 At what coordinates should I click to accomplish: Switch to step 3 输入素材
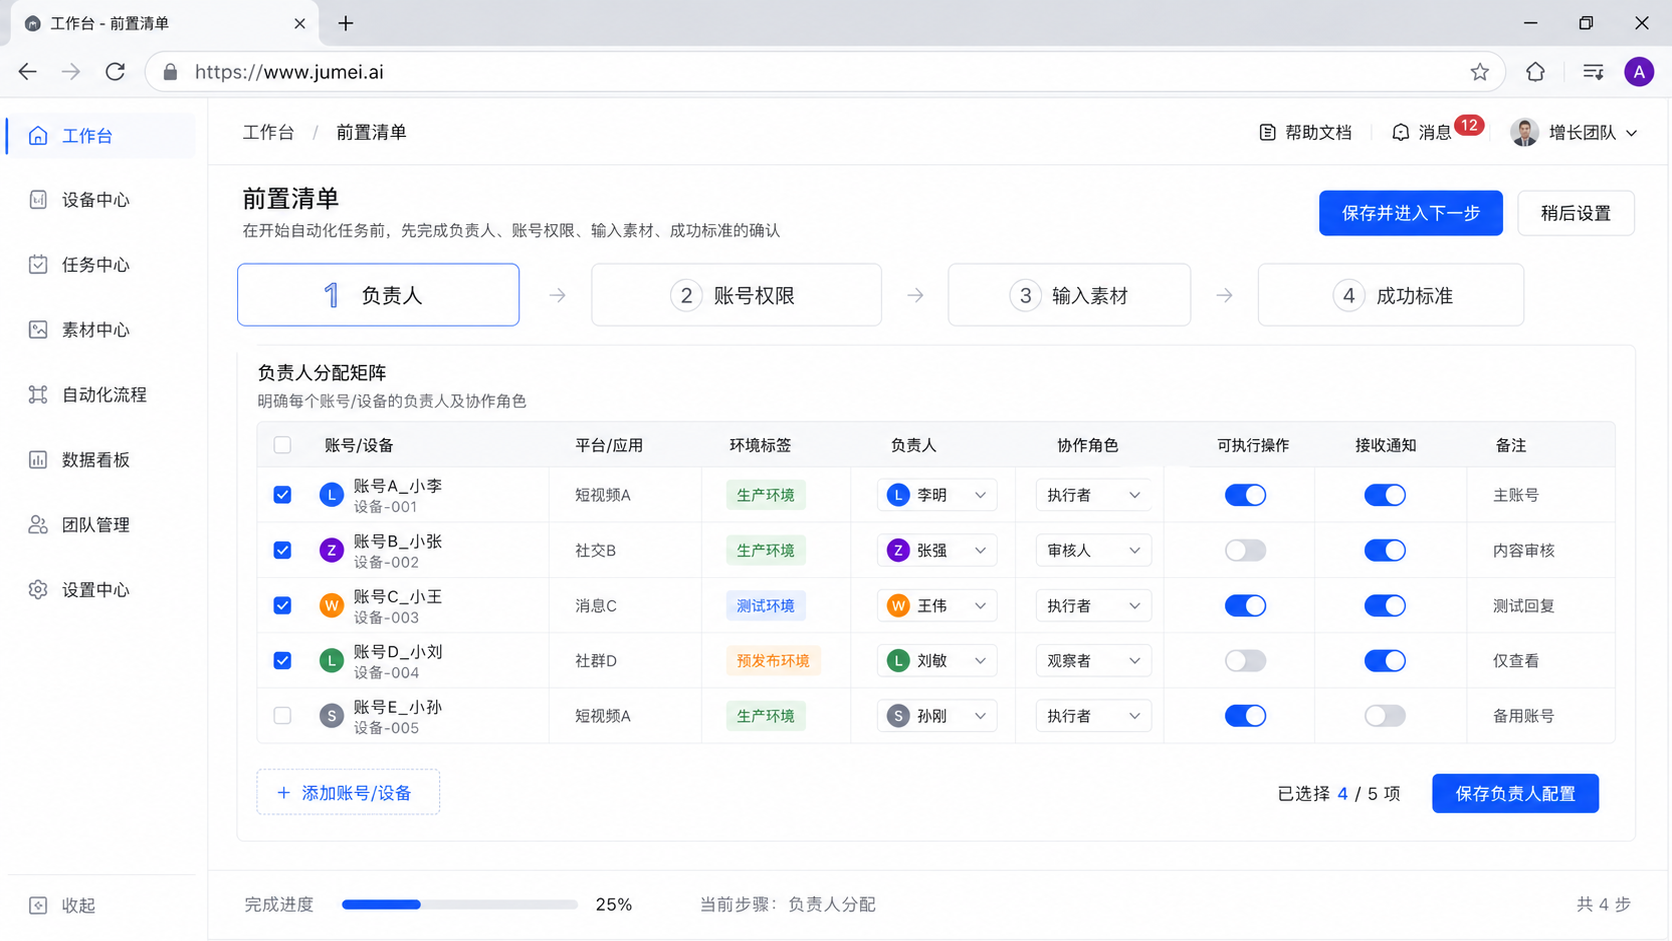[x=1069, y=295]
